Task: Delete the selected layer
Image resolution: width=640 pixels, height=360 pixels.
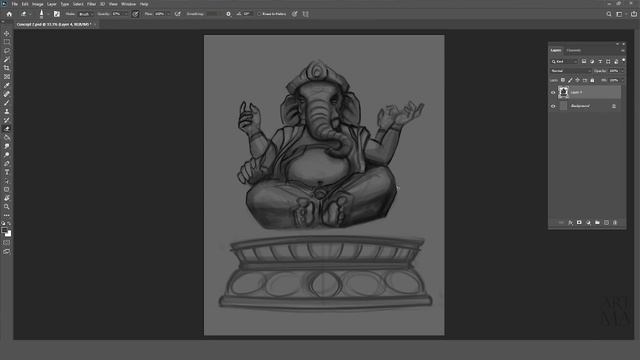Action: pyautogui.click(x=615, y=222)
